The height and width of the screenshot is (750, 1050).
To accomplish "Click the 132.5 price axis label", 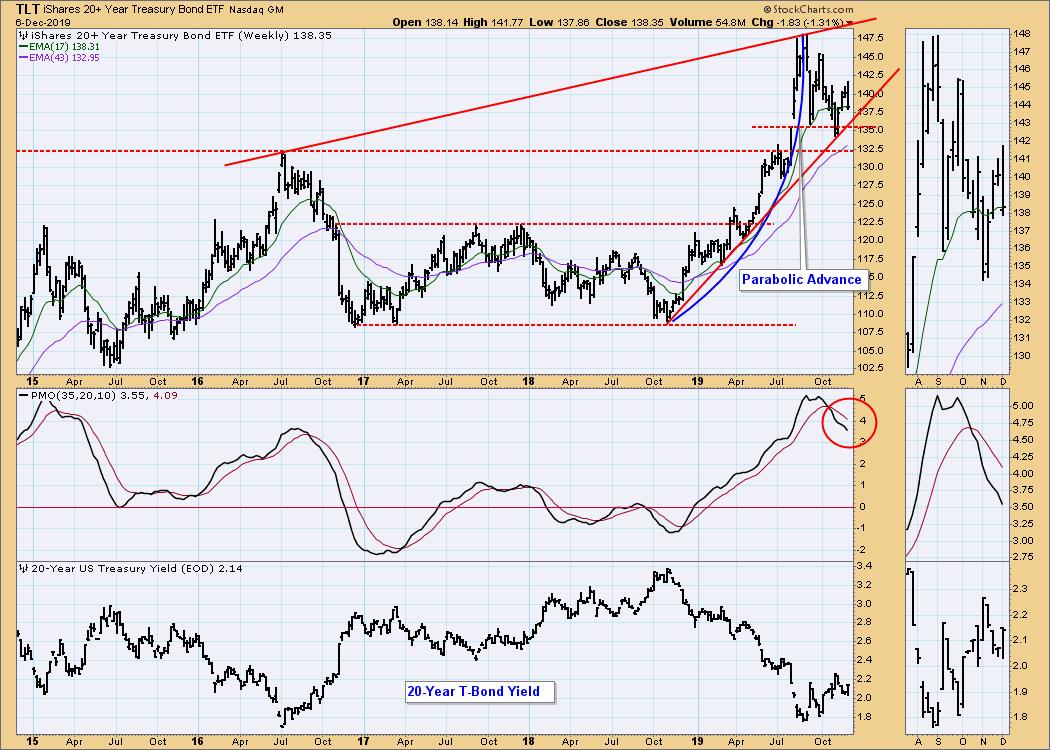I will coord(871,148).
